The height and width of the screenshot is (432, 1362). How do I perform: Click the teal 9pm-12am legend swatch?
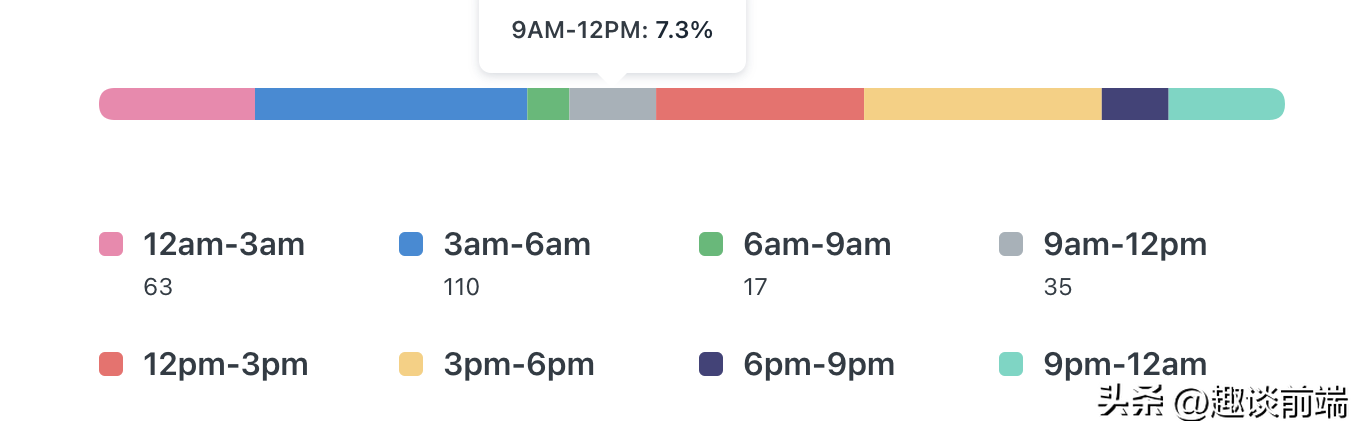tap(1011, 364)
